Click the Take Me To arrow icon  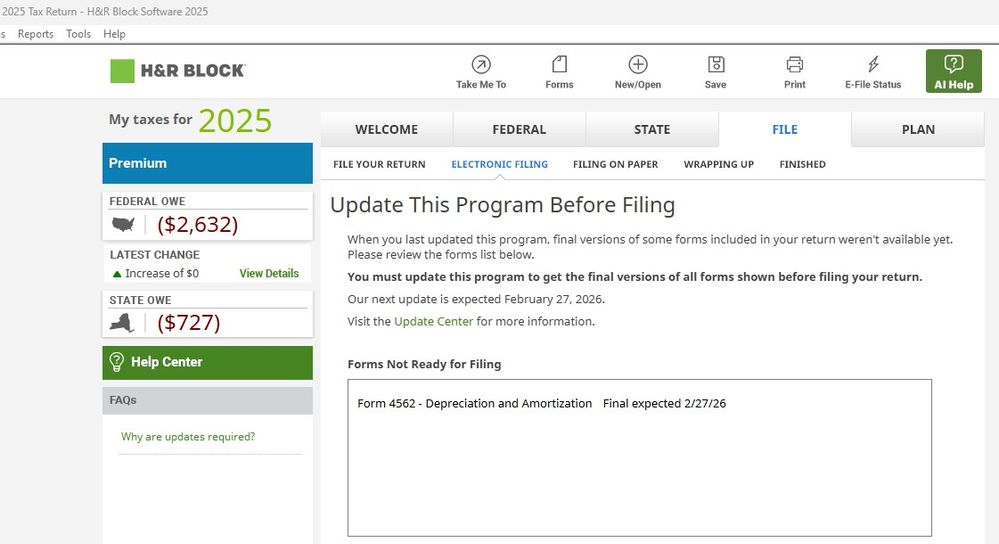point(481,65)
